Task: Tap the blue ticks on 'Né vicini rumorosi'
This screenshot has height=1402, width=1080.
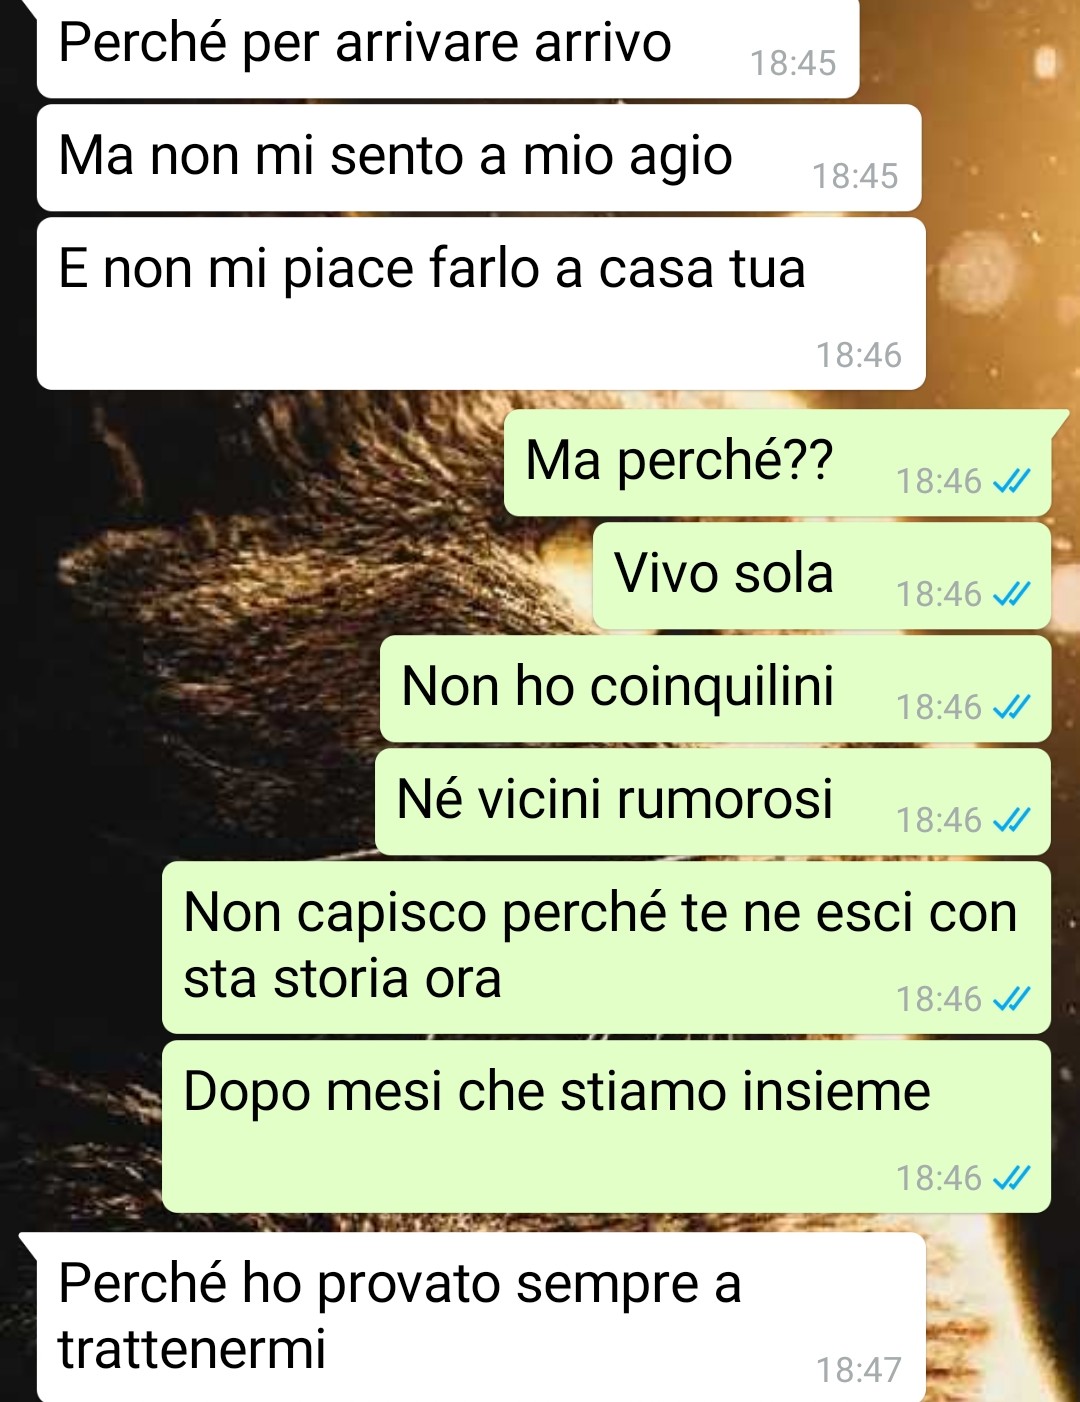Action: pos(1011,821)
